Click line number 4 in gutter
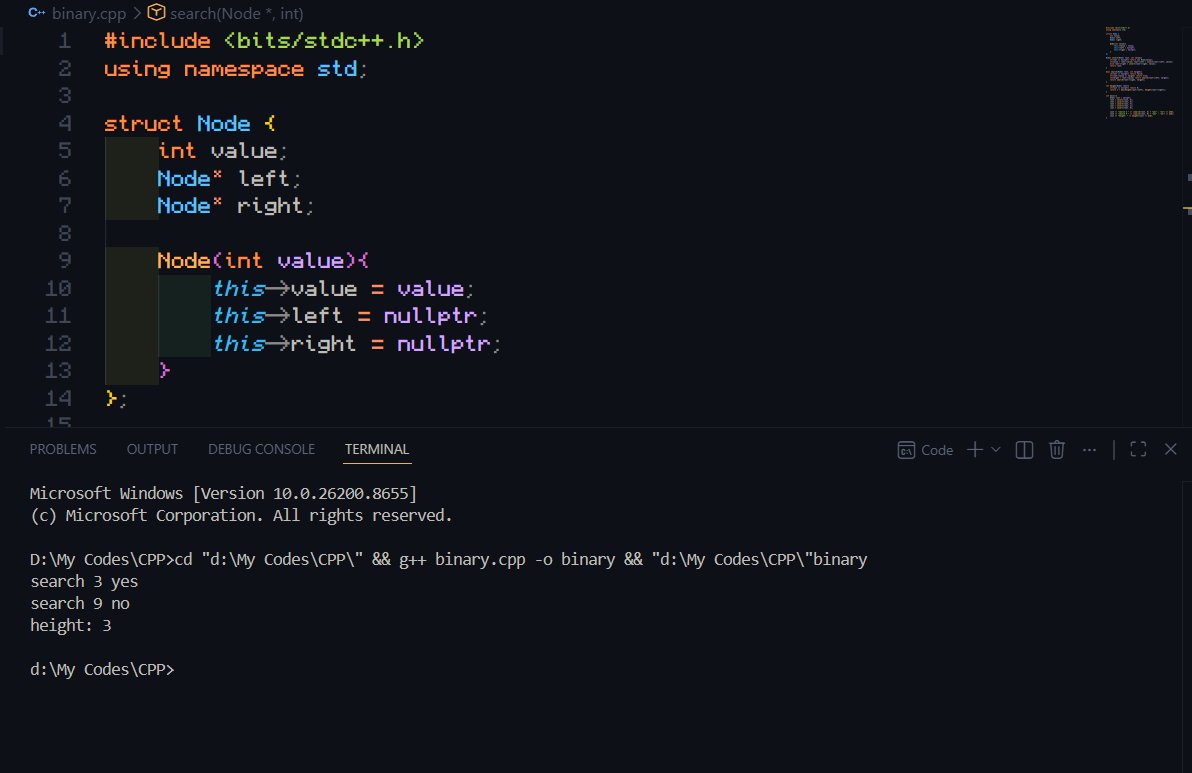Screen dimensions: 1192x773 65,123
